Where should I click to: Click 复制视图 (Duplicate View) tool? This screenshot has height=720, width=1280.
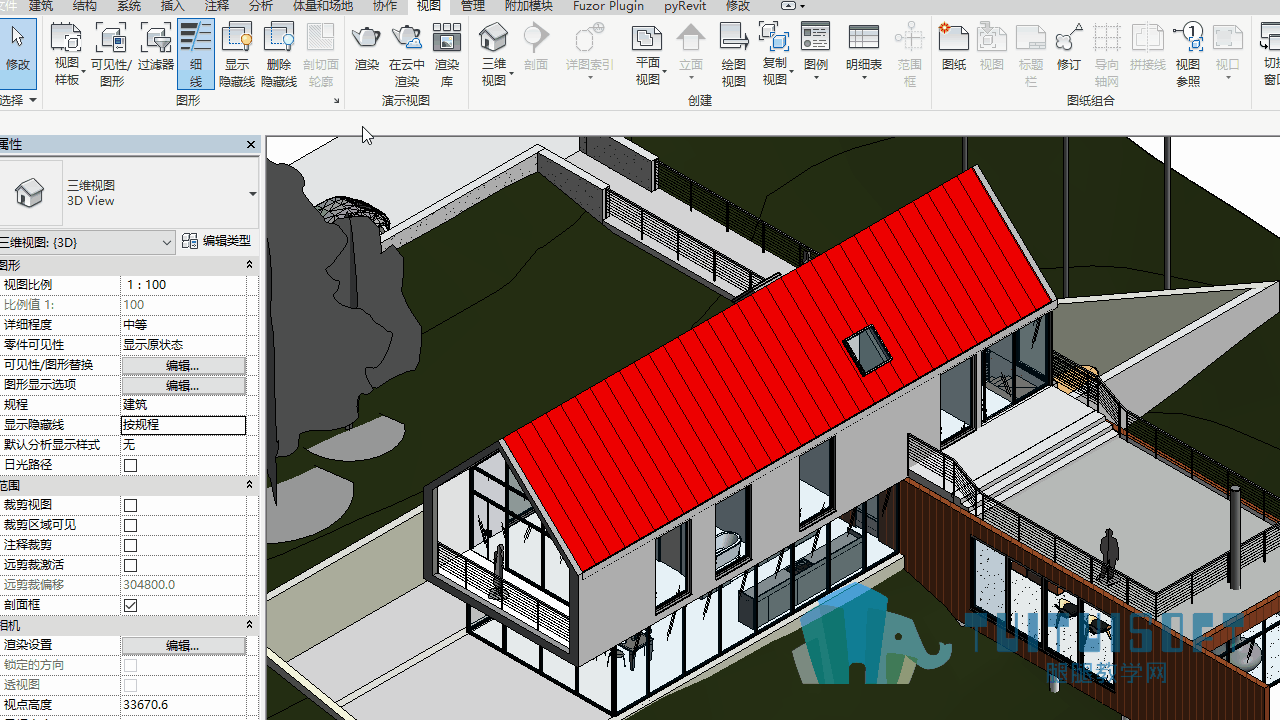[x=775, y=55]
